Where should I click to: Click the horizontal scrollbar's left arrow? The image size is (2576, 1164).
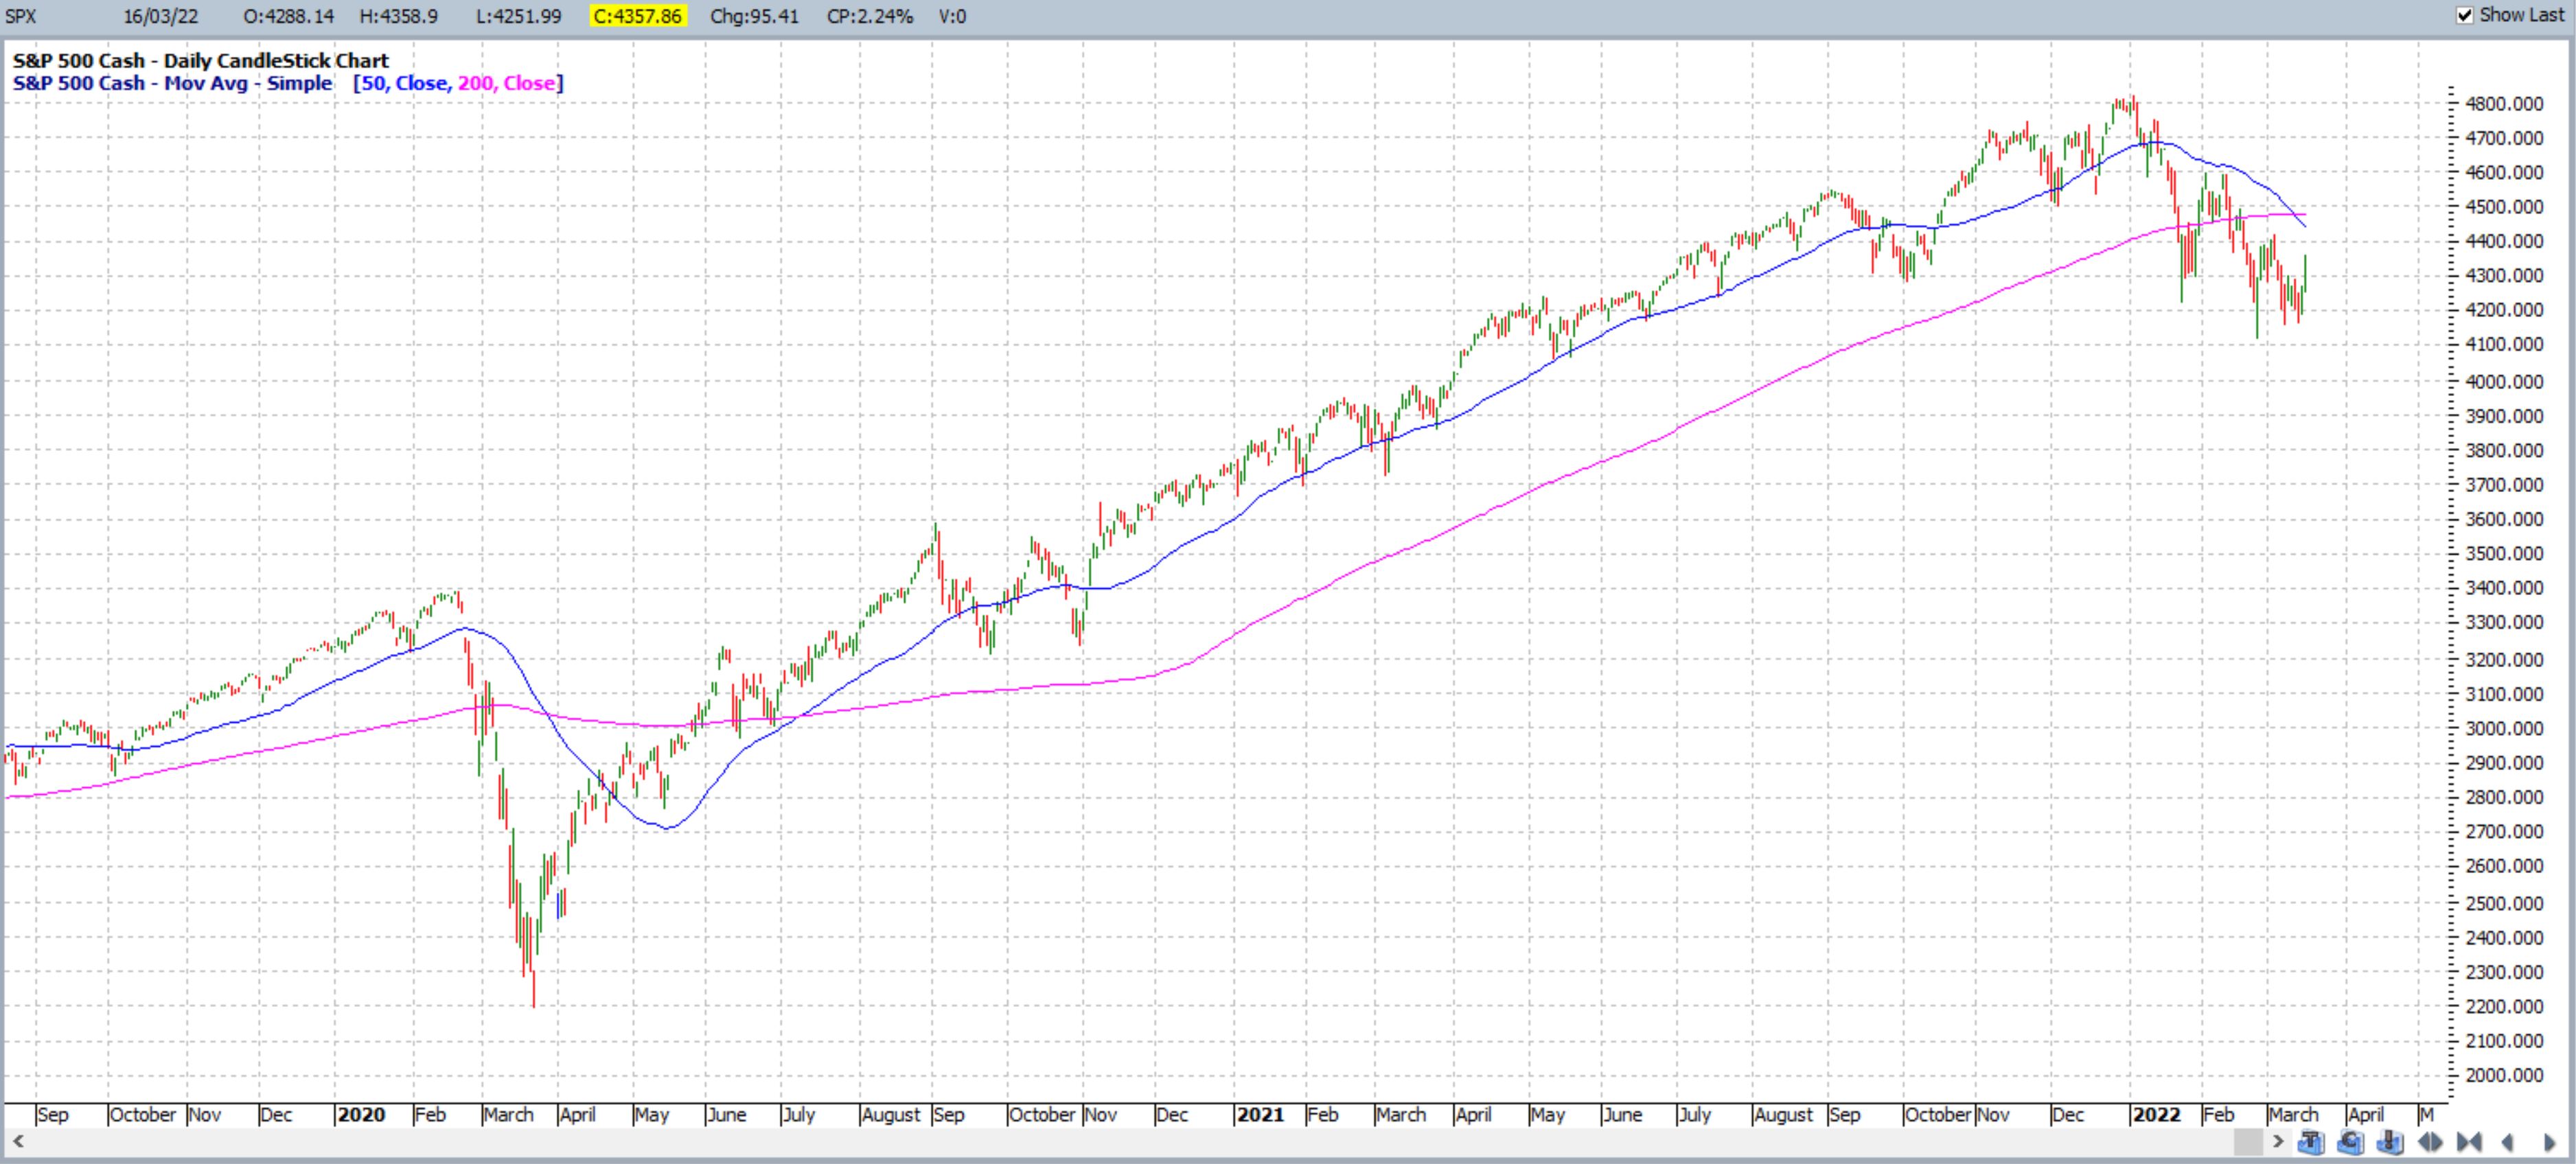[x=17, y=1141]
